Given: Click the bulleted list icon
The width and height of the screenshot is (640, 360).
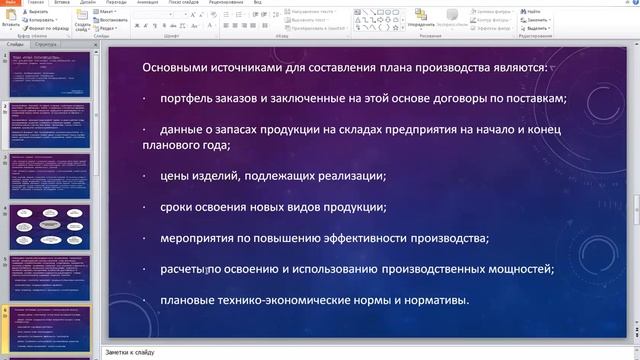Looking at the screenshot, I should [x=227, y=15].
